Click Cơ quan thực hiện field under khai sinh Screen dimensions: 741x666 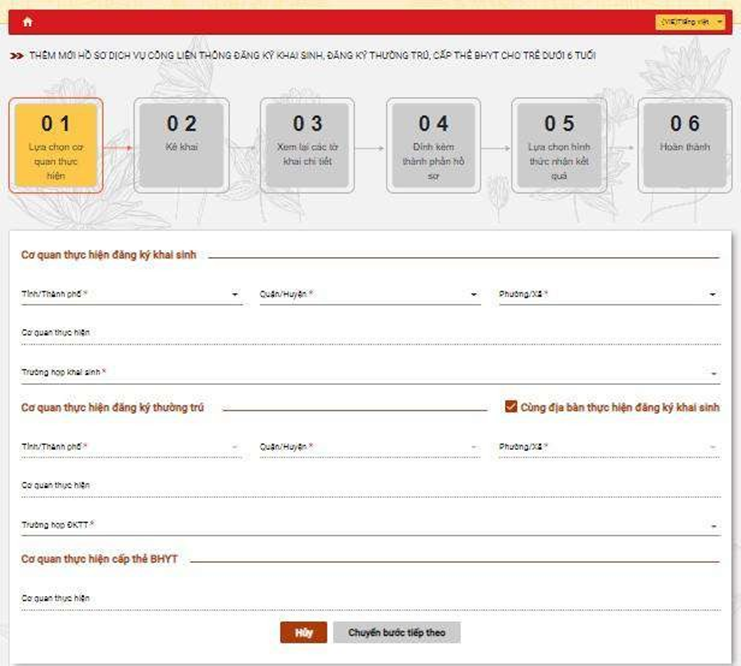click(x=370, y=335)
